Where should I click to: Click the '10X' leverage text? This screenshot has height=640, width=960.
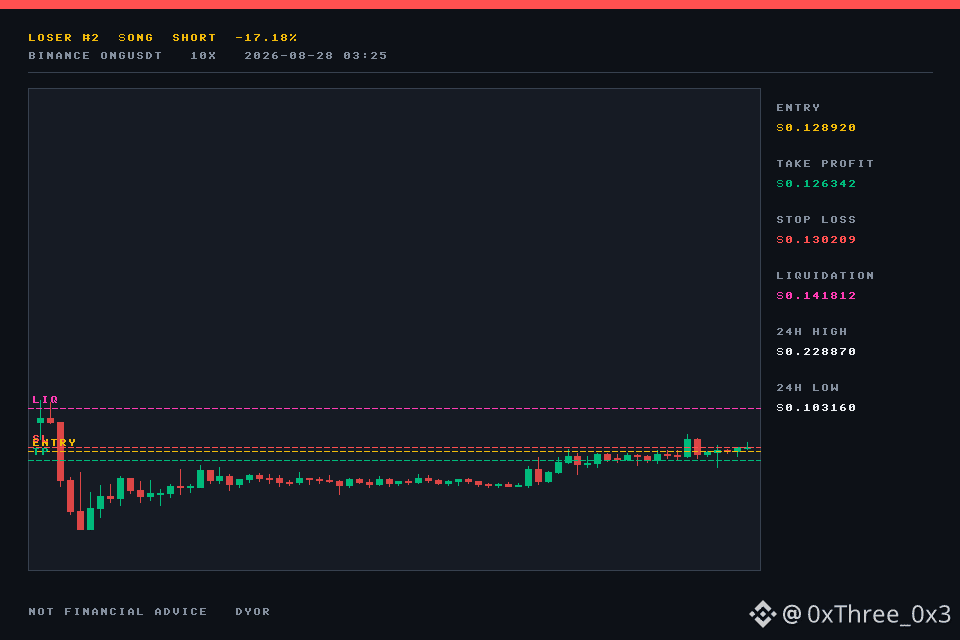coord(203,55)
